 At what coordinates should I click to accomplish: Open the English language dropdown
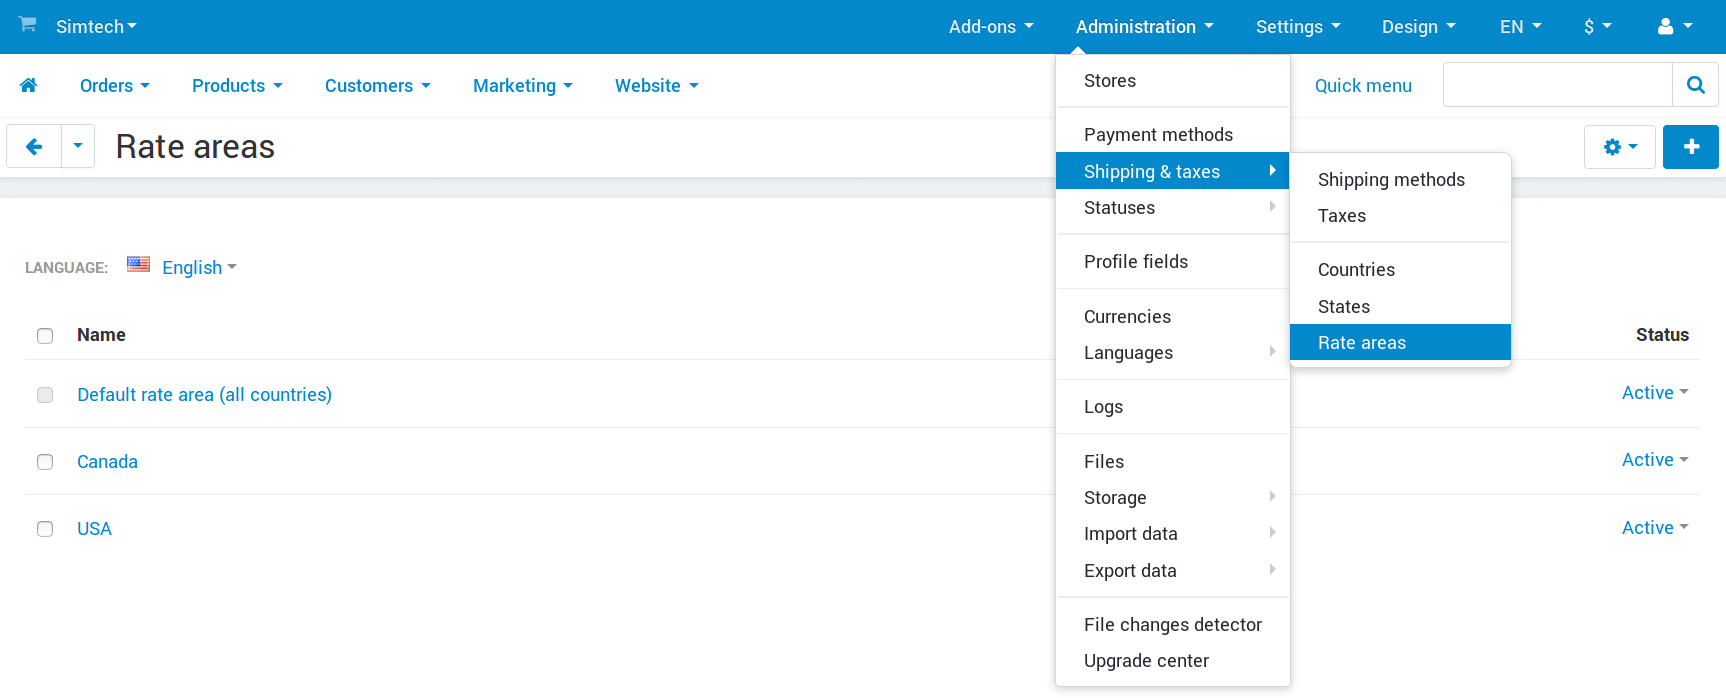pyautogui.click(x=199, y=268)
